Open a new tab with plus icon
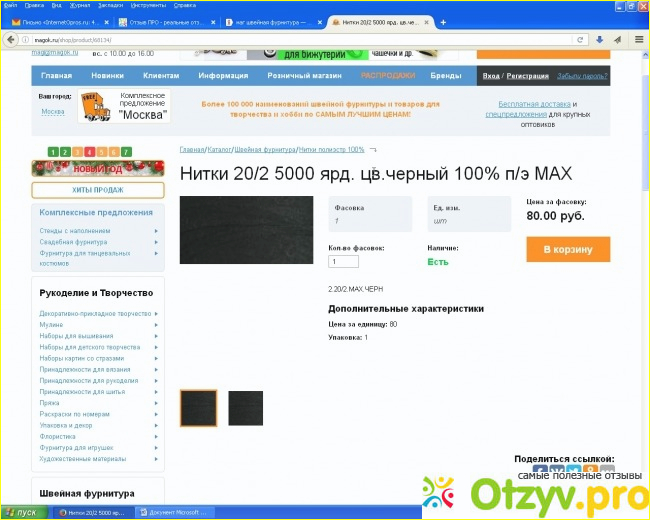650x520 pixels. click(x=445, y=21)
